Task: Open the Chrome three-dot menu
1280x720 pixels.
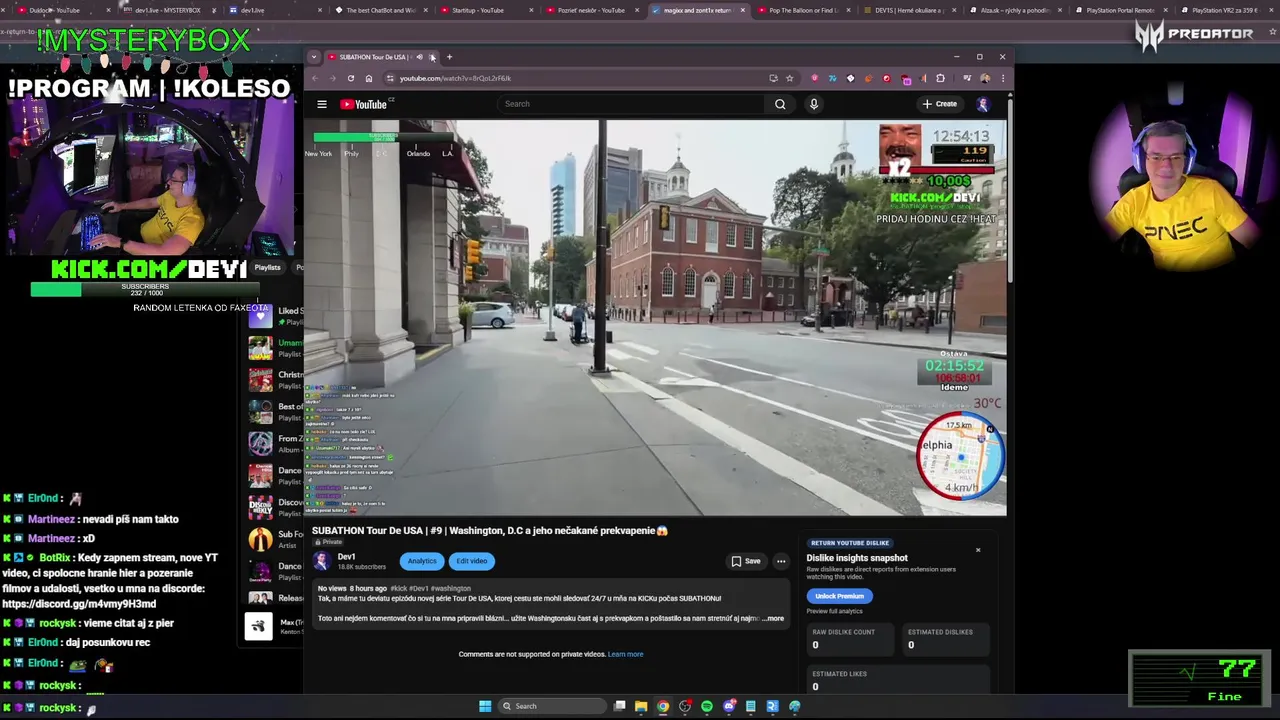Action: [x=1002, y=78]
